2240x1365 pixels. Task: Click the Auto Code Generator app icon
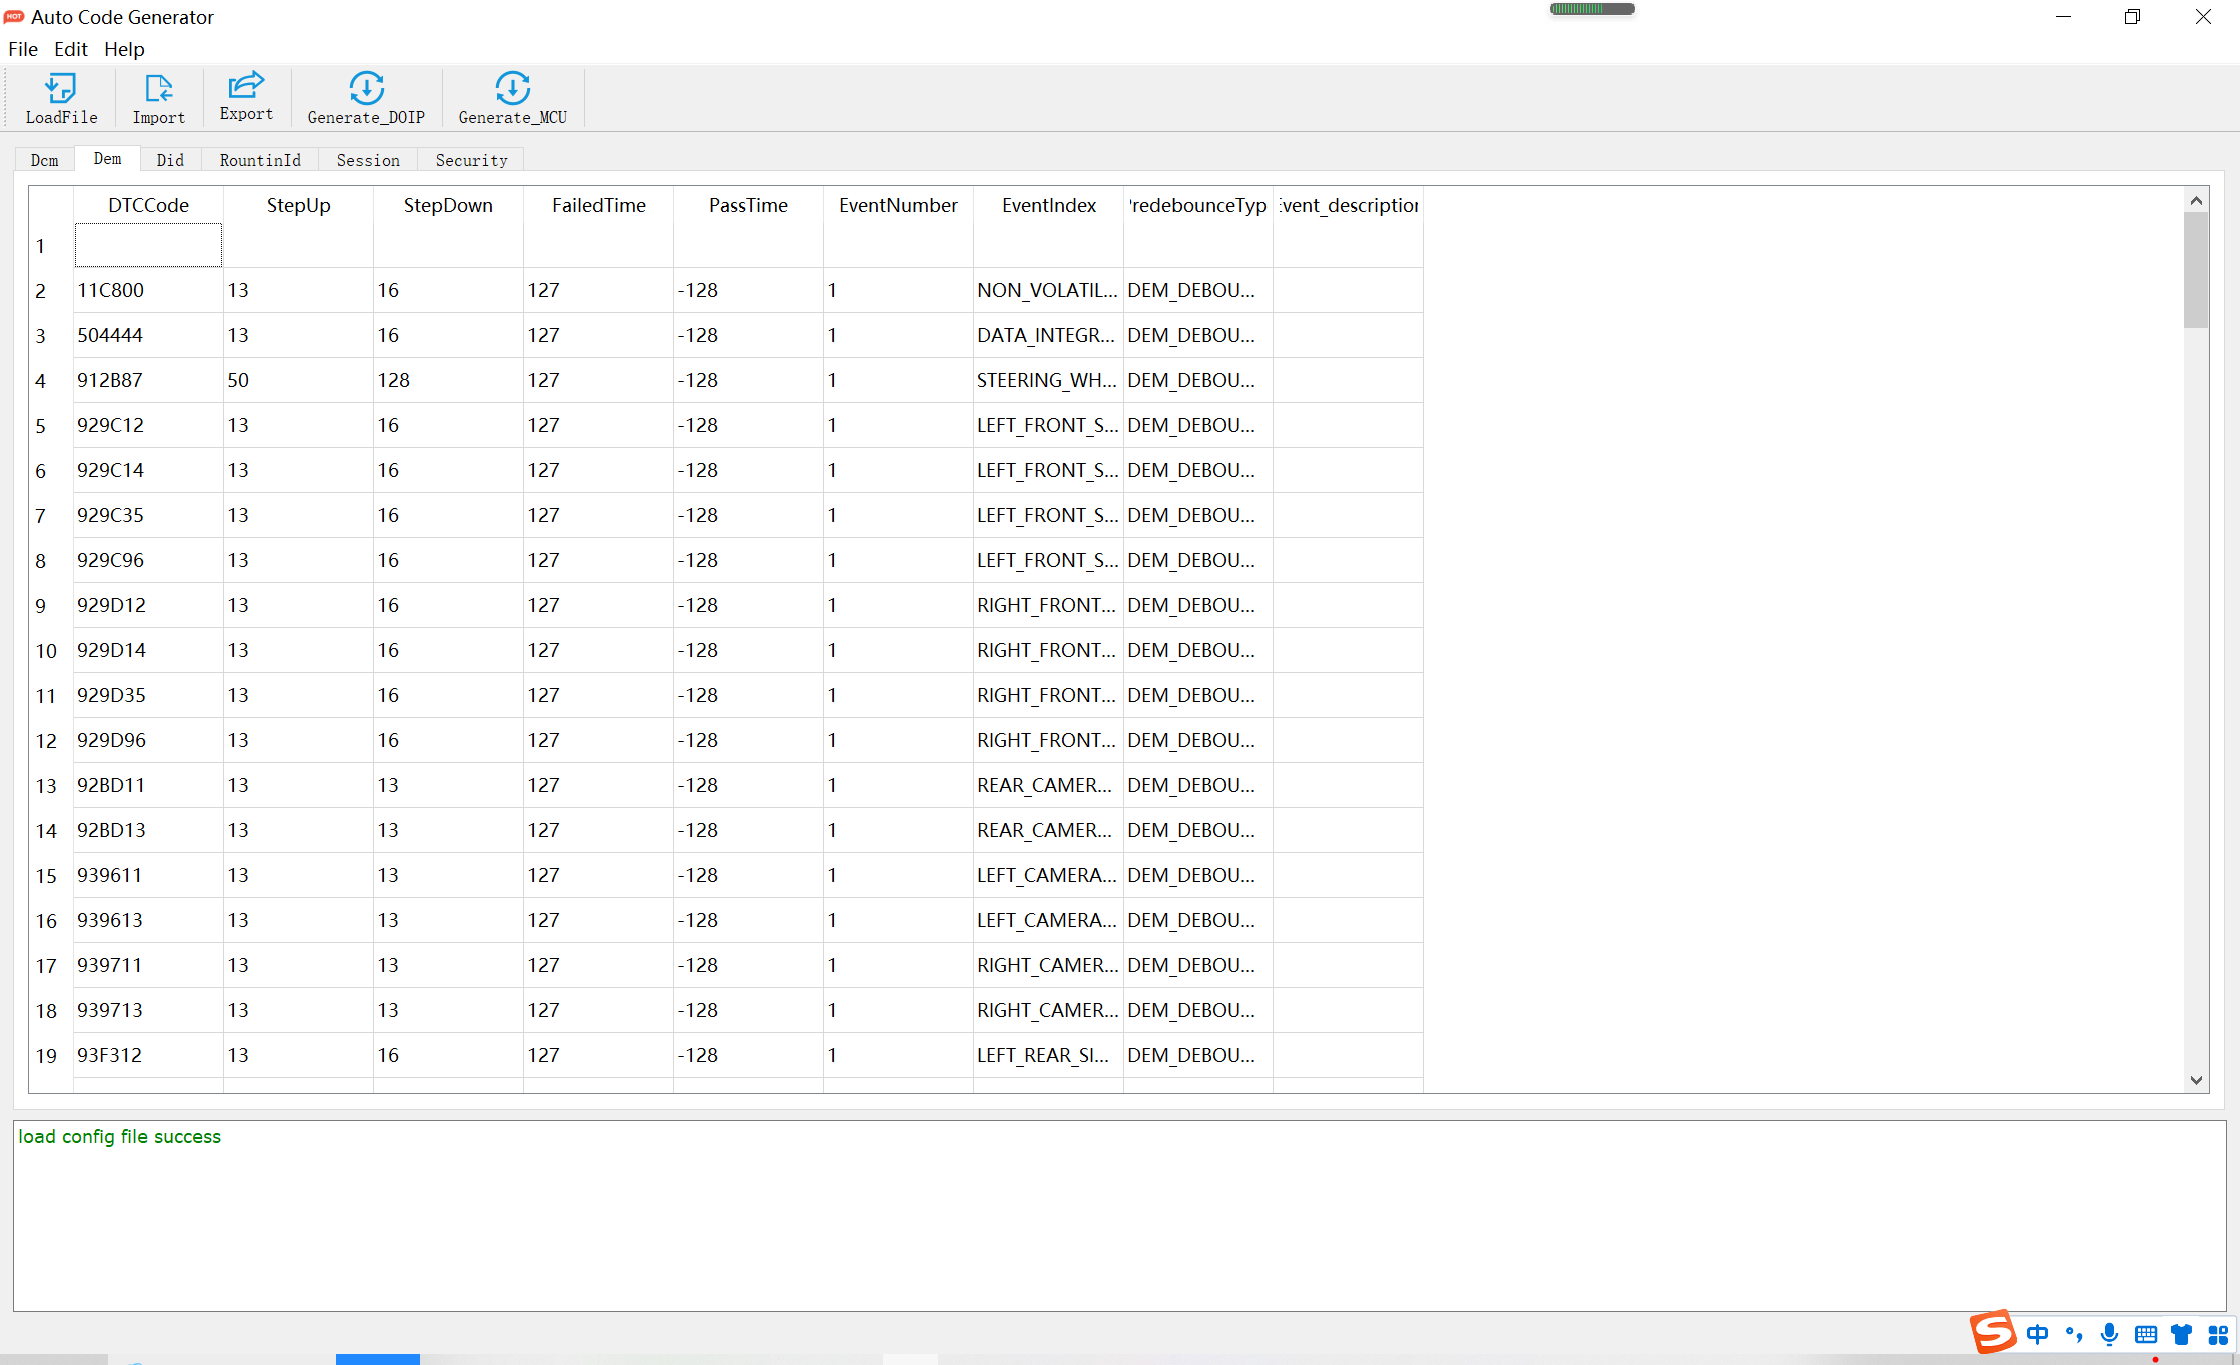click(x=14, y=17)
